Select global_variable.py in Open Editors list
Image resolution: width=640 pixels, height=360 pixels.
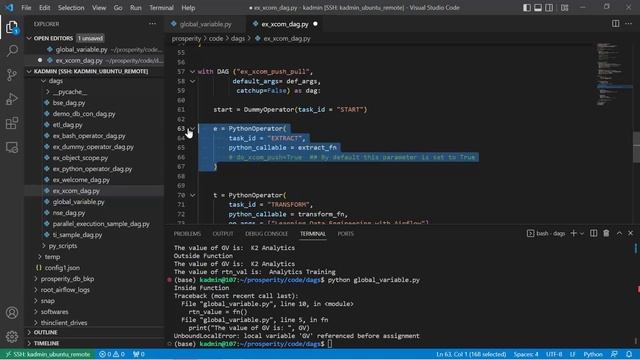pos(81,49)
